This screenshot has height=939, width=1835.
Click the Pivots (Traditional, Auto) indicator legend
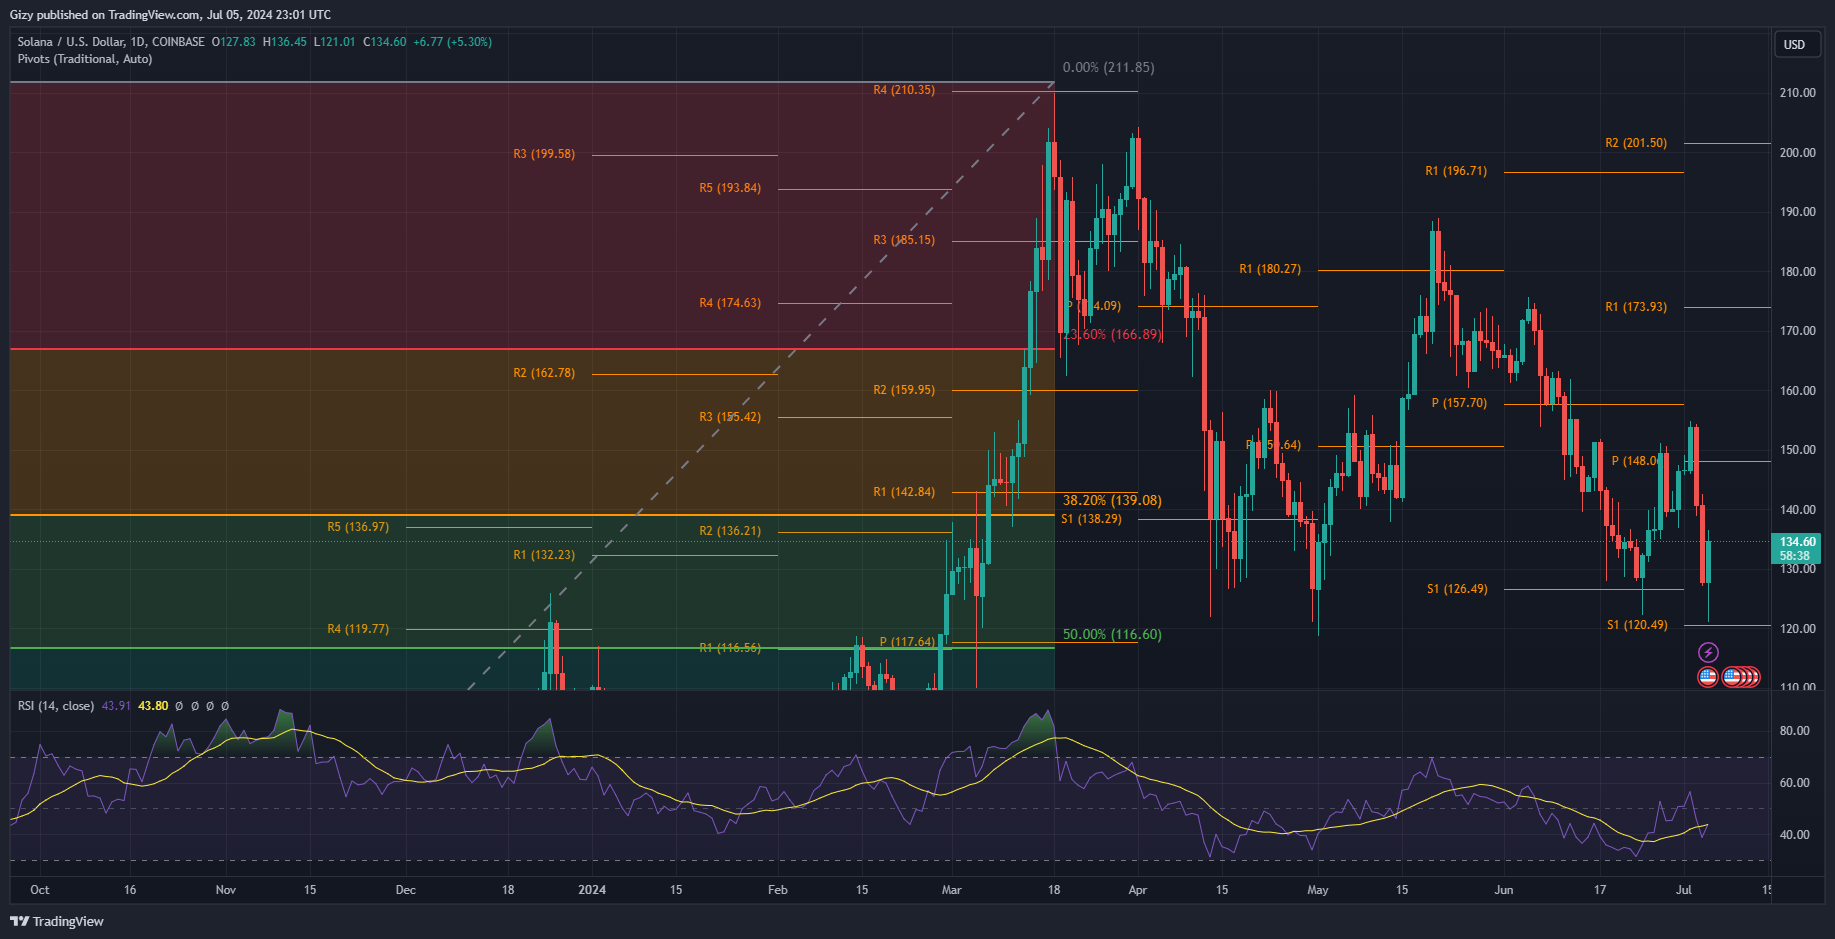85,59
